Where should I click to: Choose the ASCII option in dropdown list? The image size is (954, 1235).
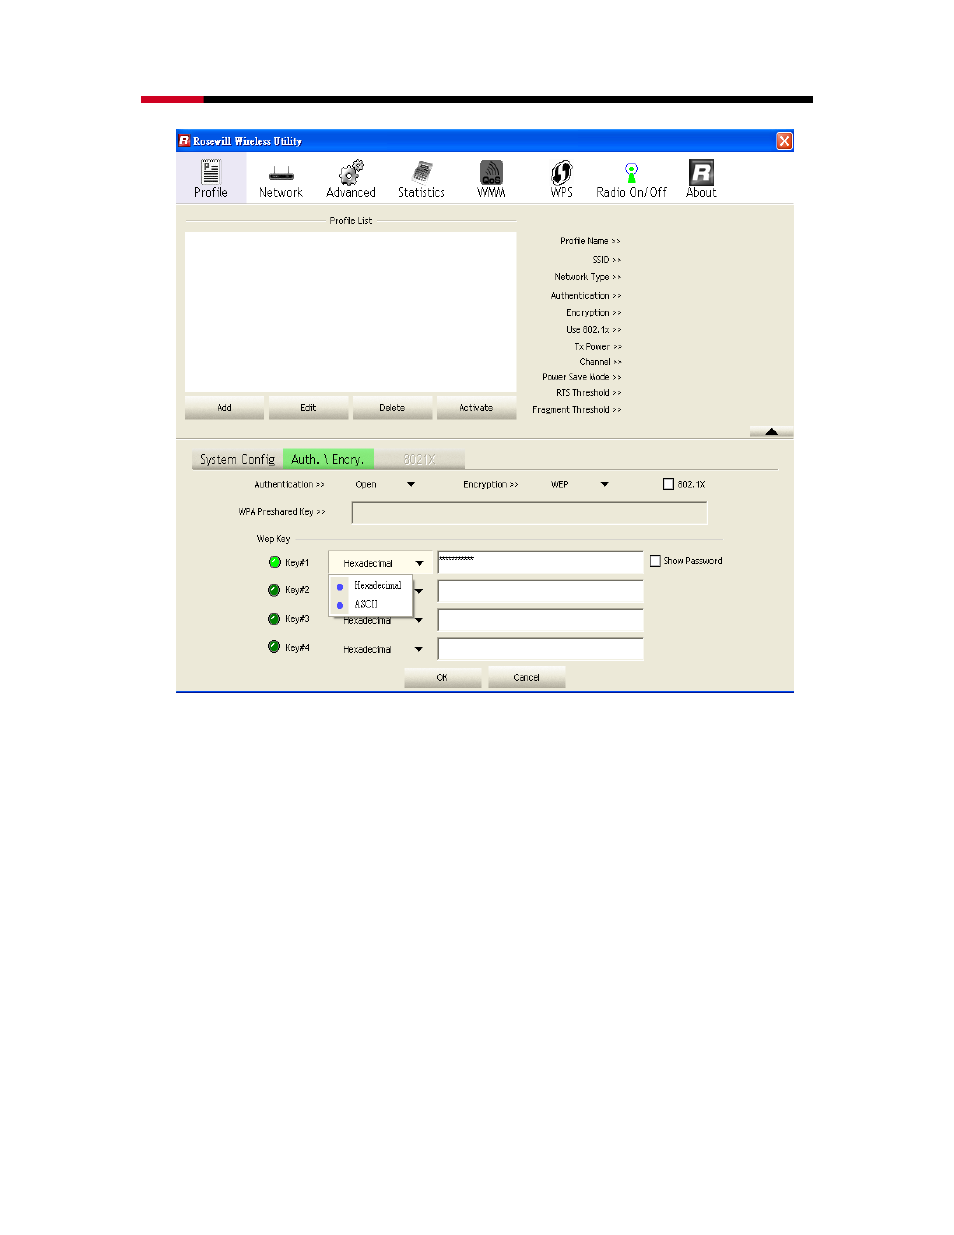tap(371, 604)
